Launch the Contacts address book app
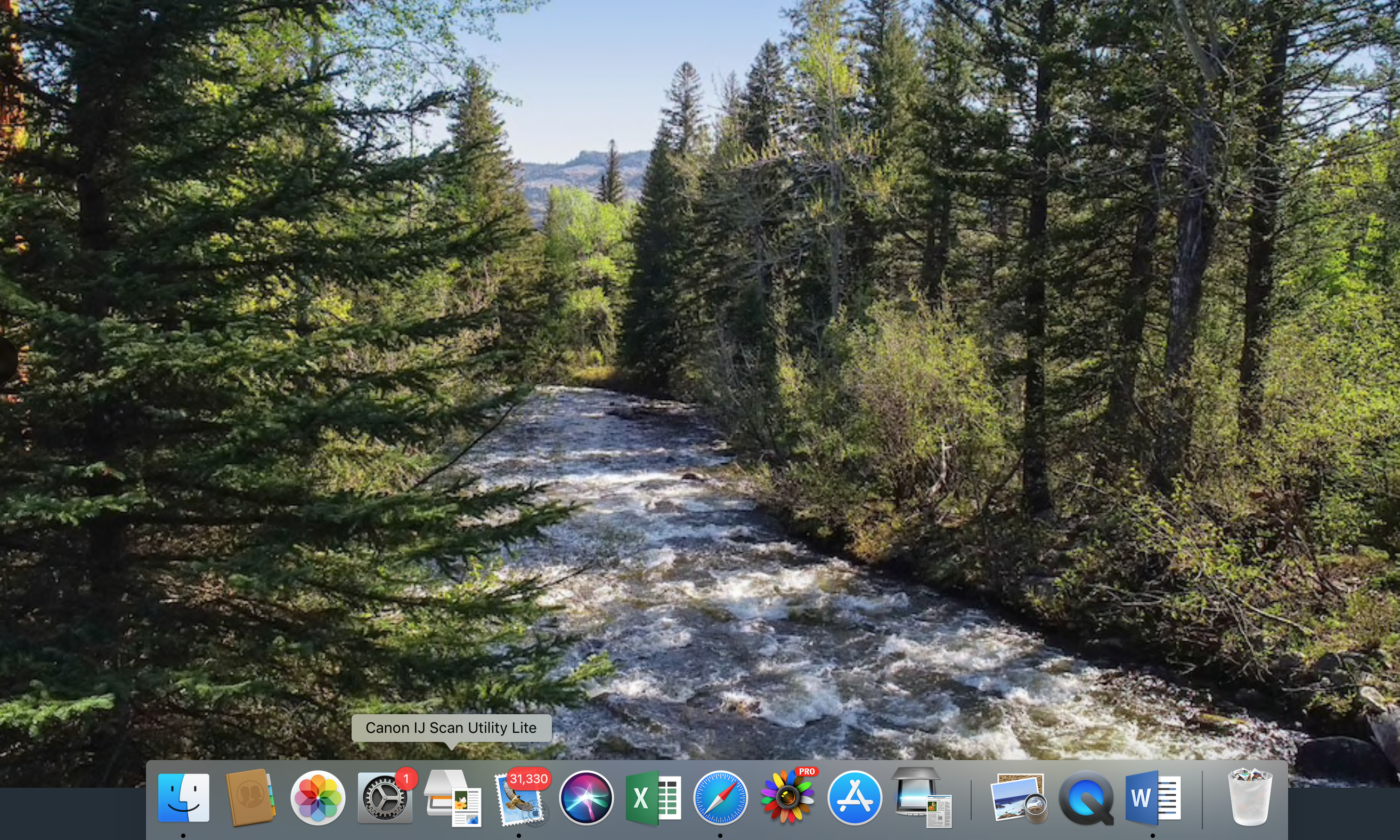 point(250,797)
